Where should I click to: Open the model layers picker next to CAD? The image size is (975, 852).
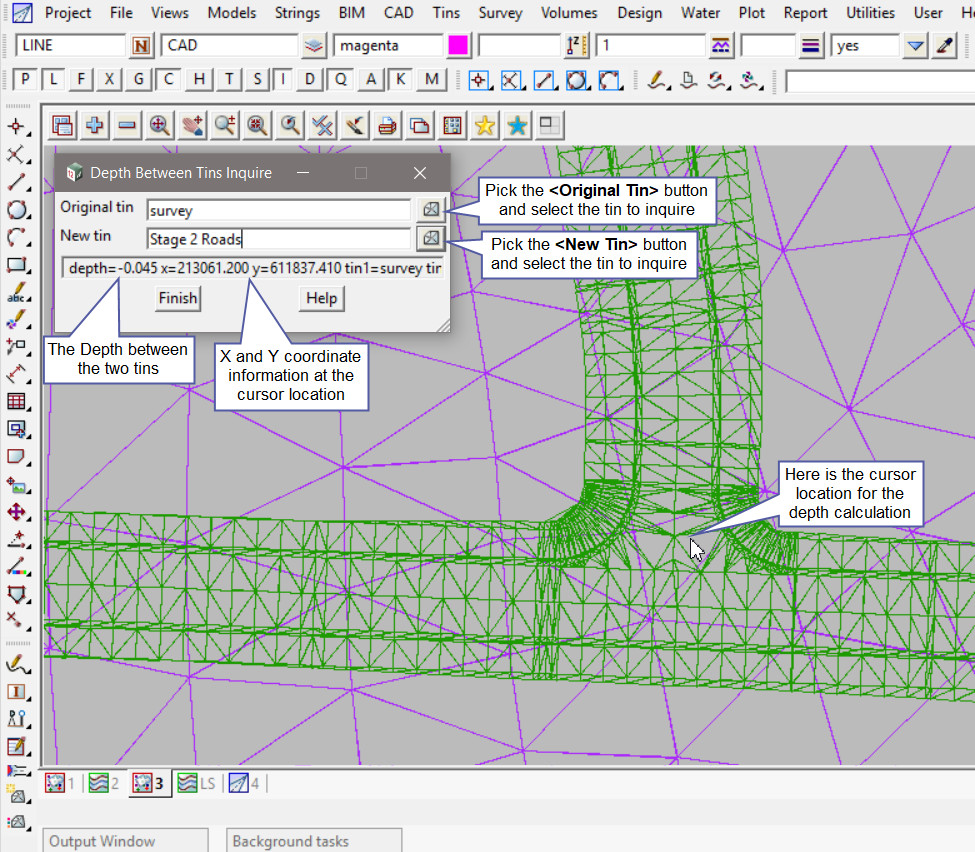tap(314, 46)
